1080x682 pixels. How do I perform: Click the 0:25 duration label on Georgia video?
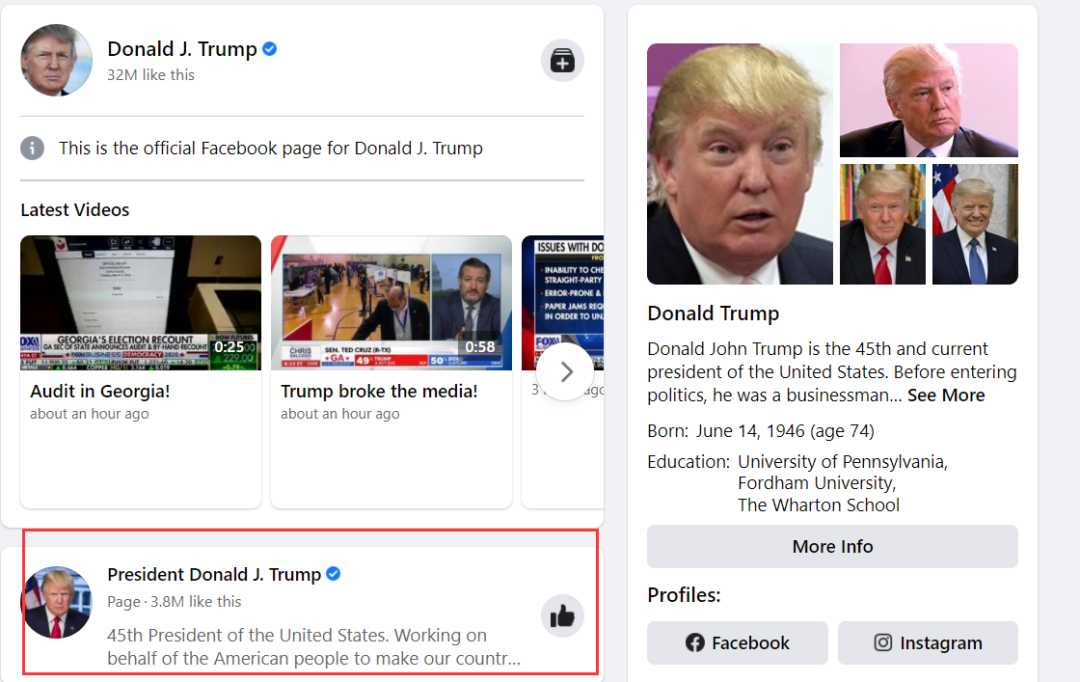229,347
